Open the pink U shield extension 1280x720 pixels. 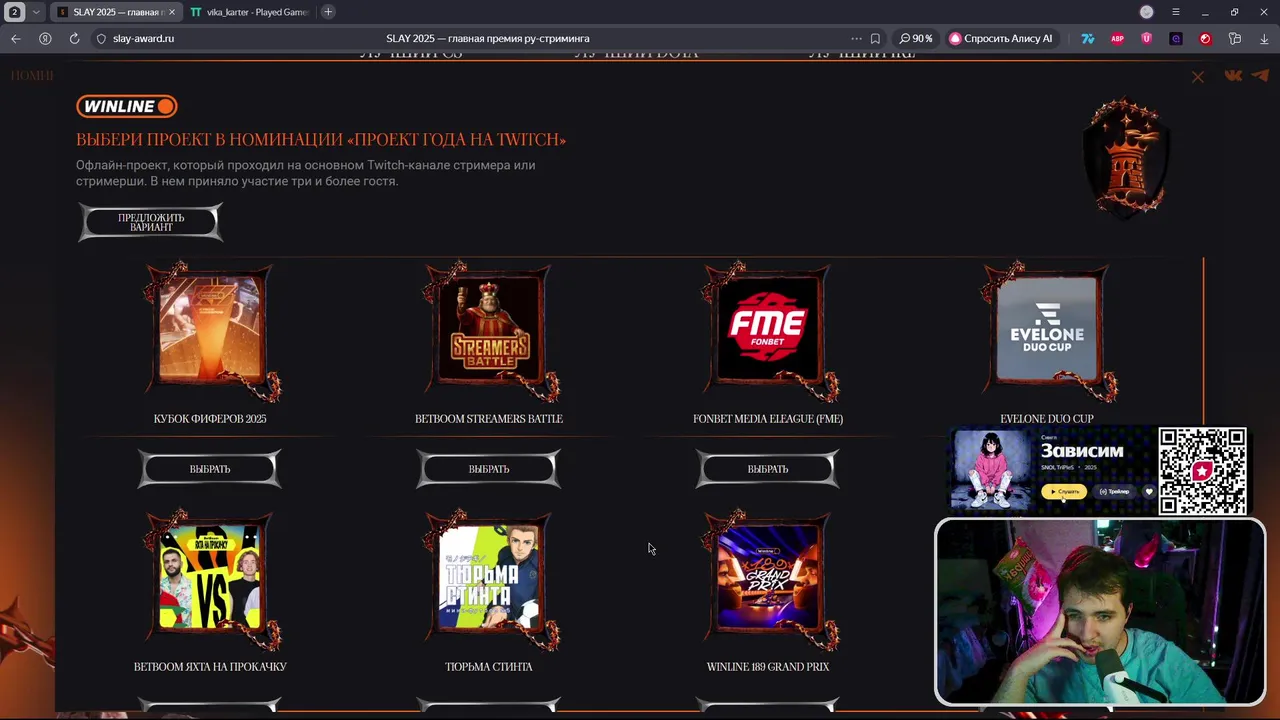pos(1146,38)
